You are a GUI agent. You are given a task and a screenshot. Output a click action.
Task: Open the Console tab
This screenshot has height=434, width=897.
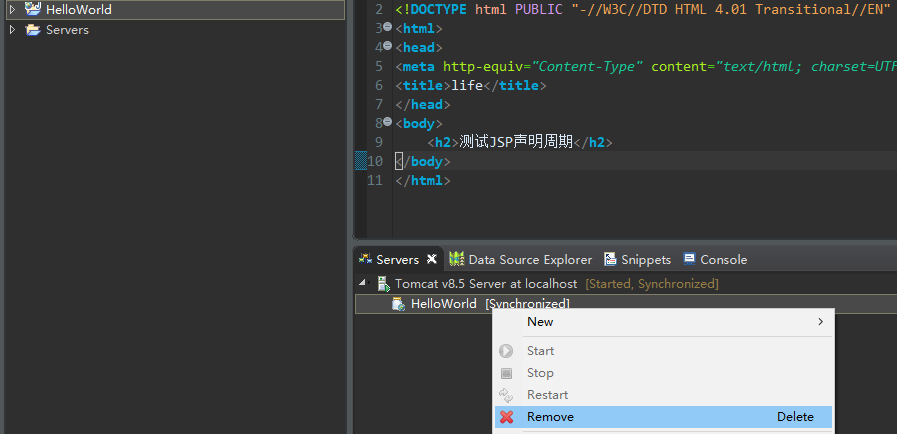click(724, 260)
